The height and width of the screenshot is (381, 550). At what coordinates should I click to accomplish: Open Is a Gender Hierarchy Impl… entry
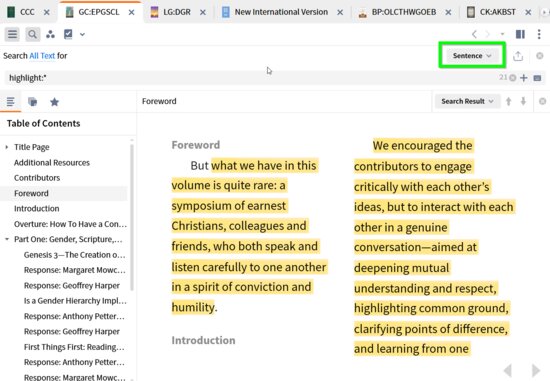[75, 301]
